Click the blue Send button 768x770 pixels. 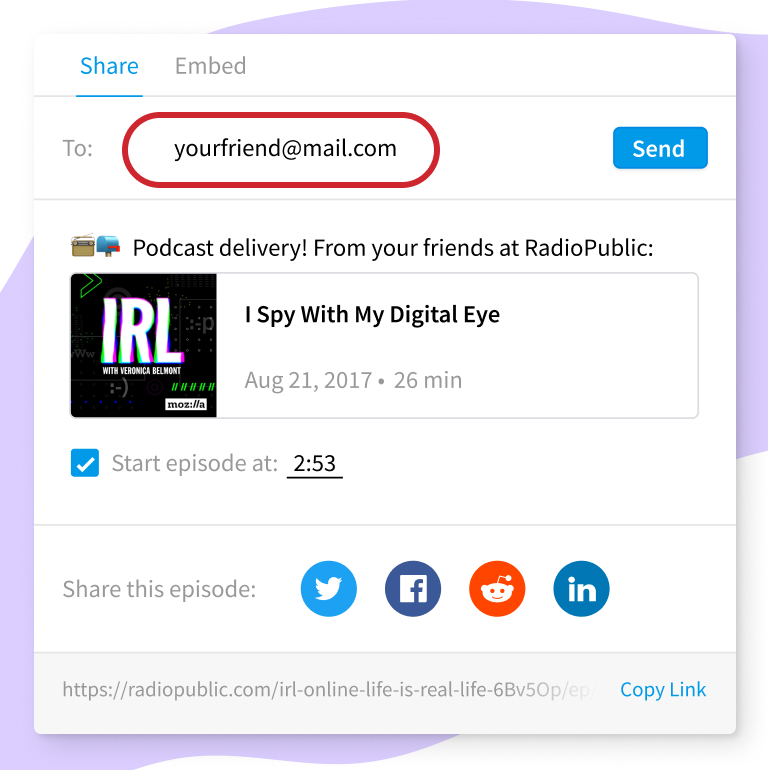click(x=660, y=148)
